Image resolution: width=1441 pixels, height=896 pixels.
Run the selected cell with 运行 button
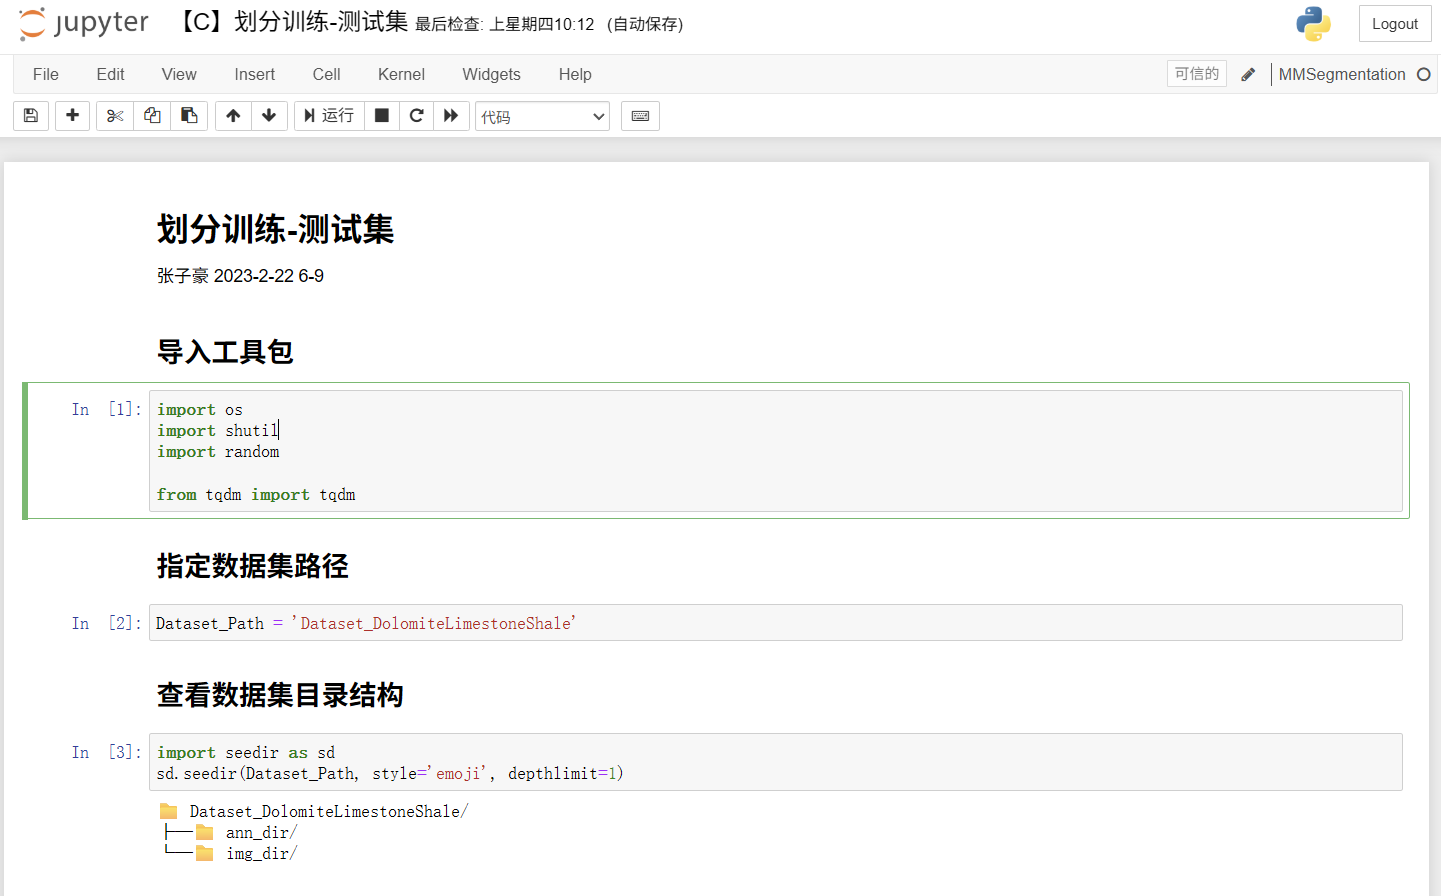pos(328,115)
